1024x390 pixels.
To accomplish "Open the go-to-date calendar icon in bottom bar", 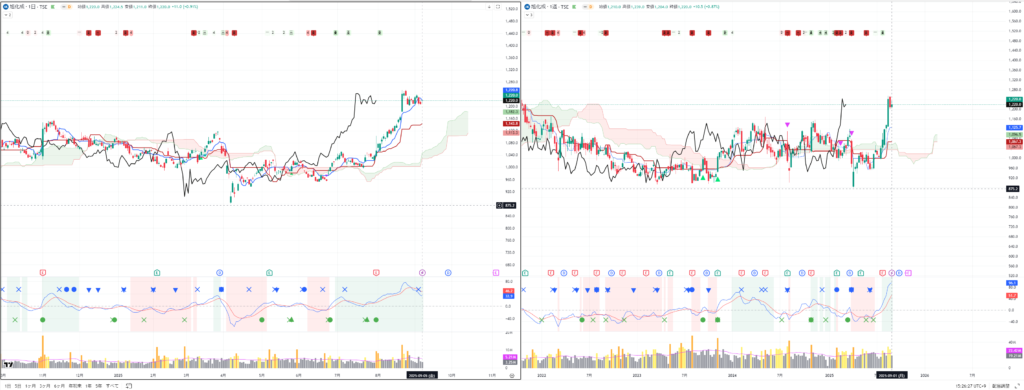I will coord(128,385).
